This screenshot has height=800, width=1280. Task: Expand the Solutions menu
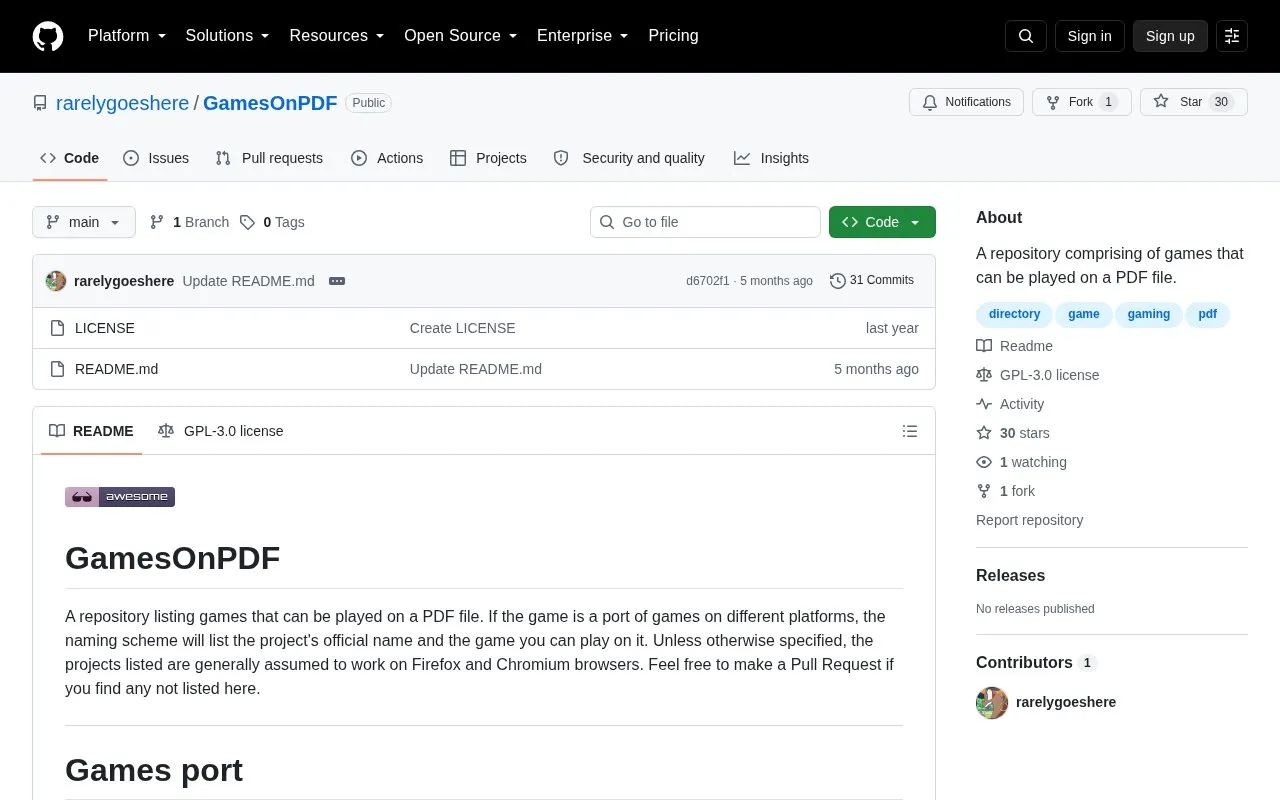coord(228,36)
